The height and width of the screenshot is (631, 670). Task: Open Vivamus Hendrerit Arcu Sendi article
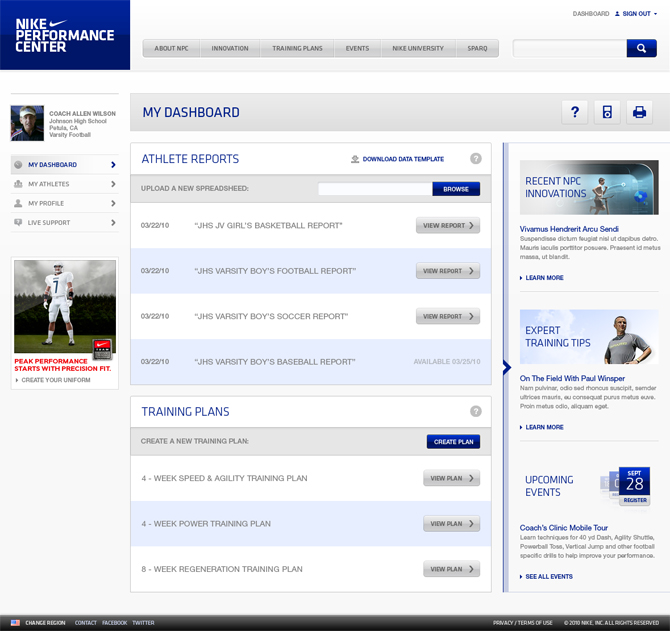pos(569,229)
